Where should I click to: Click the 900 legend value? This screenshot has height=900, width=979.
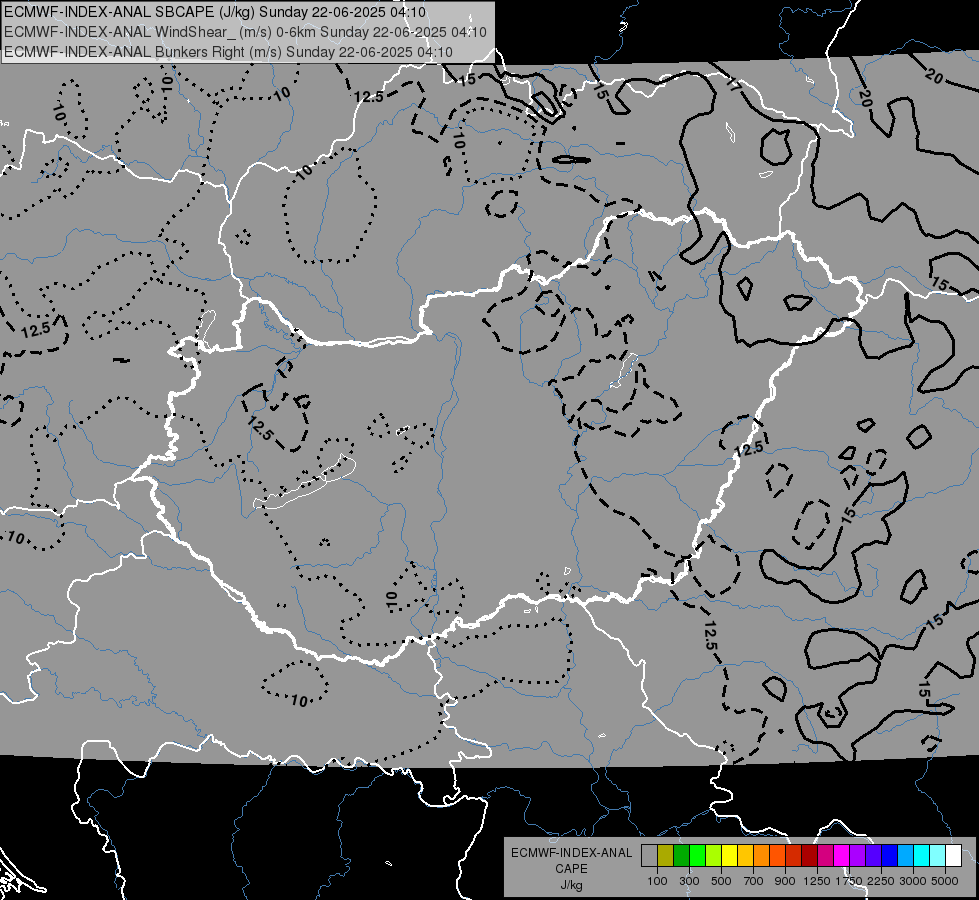tap(785, 881)
